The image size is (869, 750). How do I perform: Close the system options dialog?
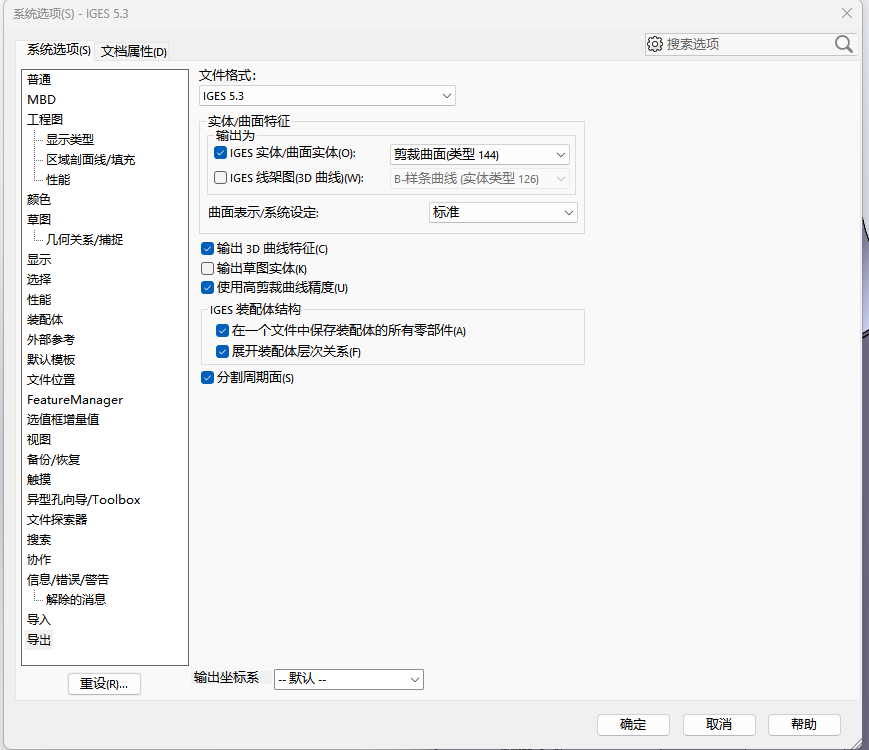pos(847,13)
